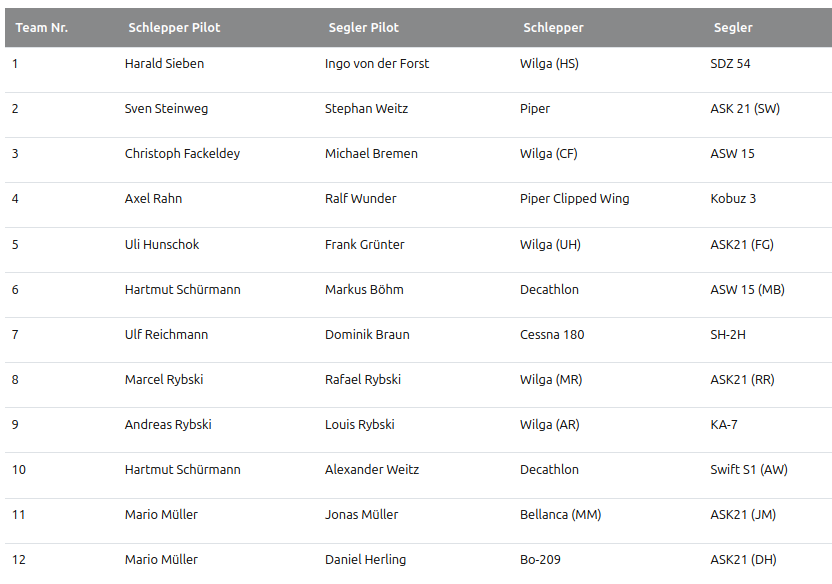Click the 'KA-7' glider cell

pyautogui.click(x=724, y=425)
